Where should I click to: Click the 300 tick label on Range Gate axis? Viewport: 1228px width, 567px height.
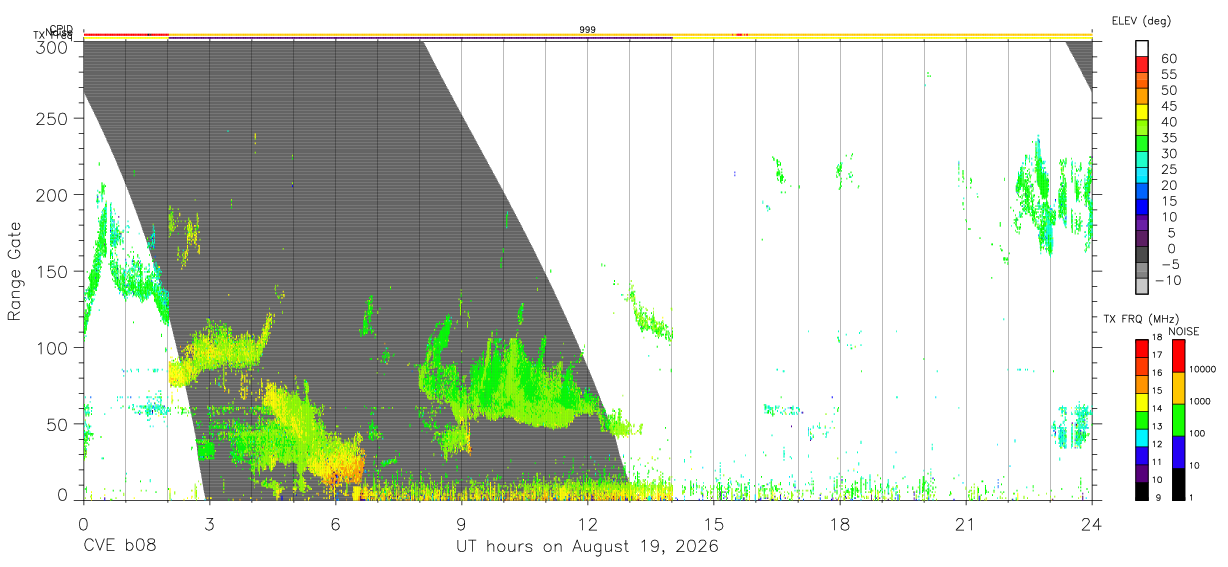point(52,46)
